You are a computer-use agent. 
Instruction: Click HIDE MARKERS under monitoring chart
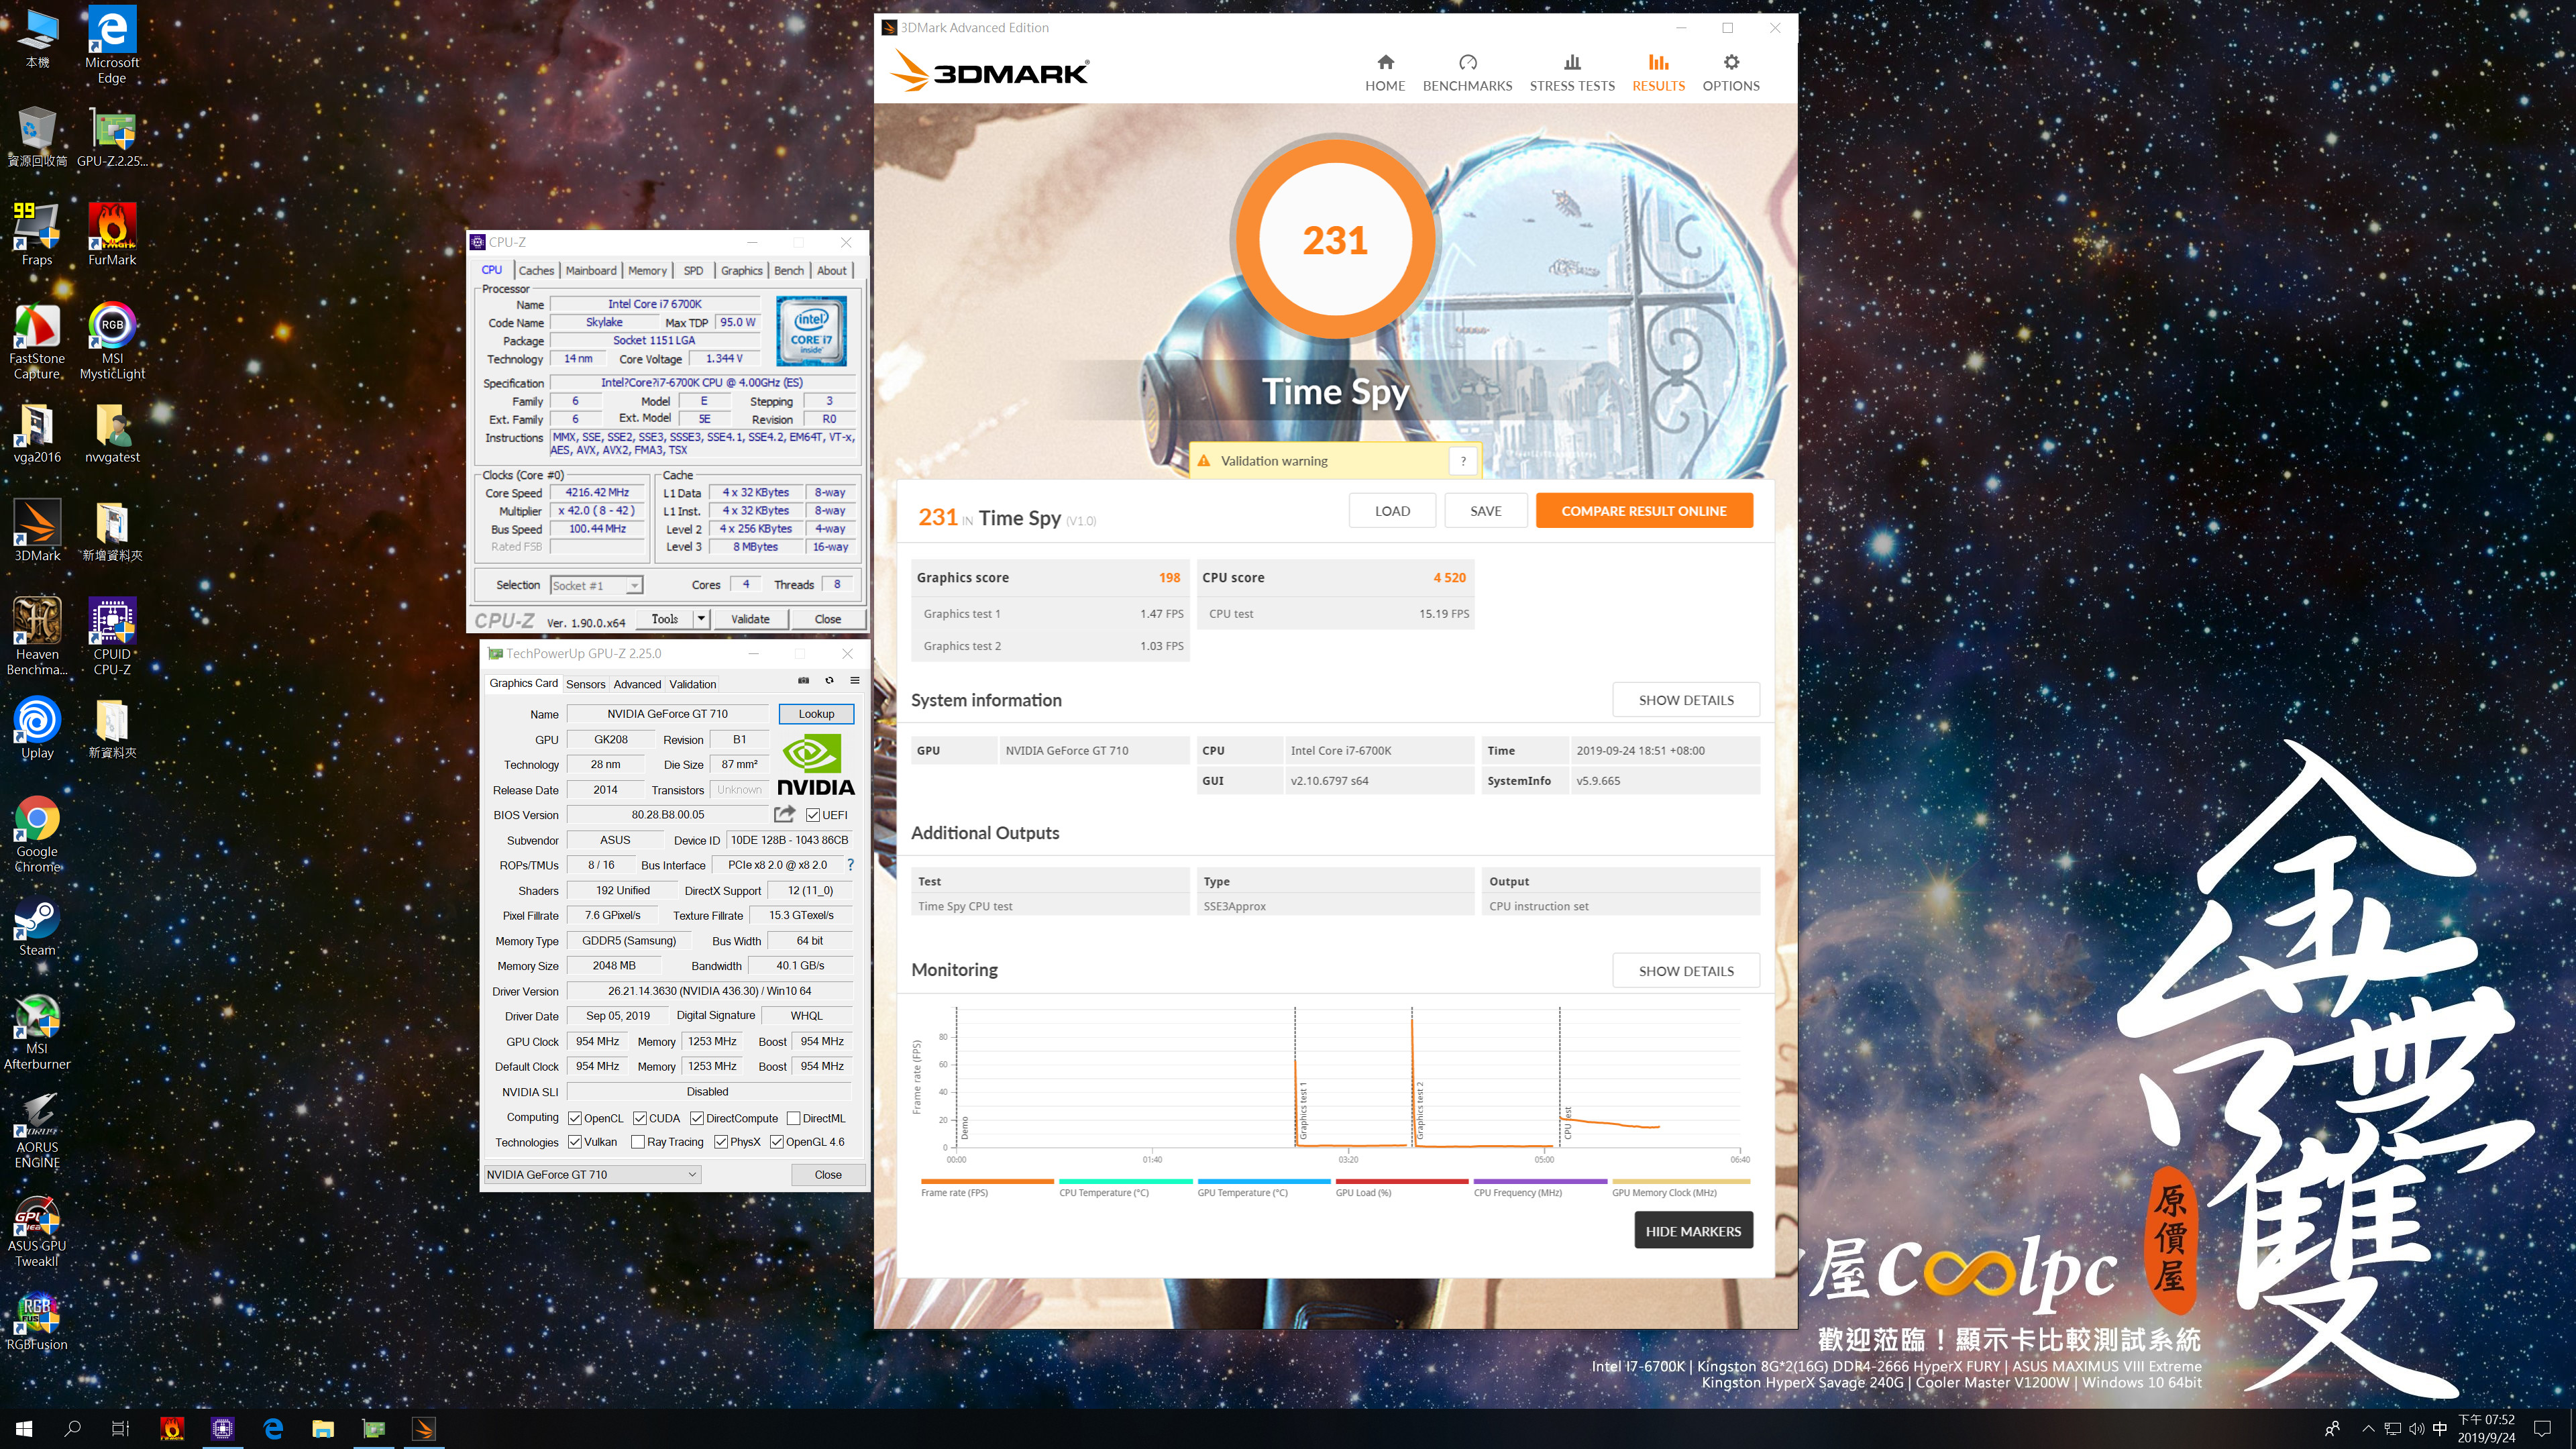pyautogui.click(x=1693, y=1231)
